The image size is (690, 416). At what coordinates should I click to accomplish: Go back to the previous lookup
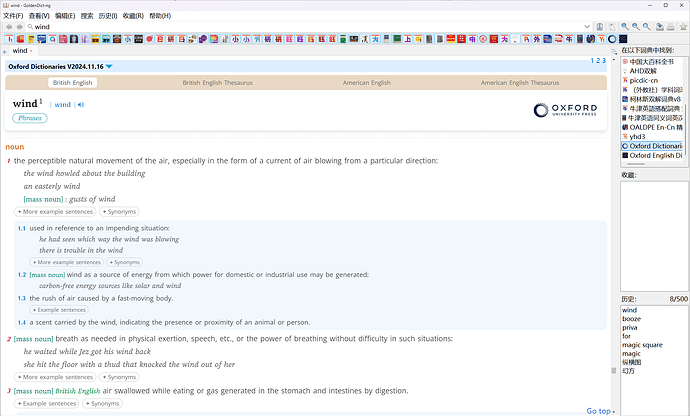[9, 27]
